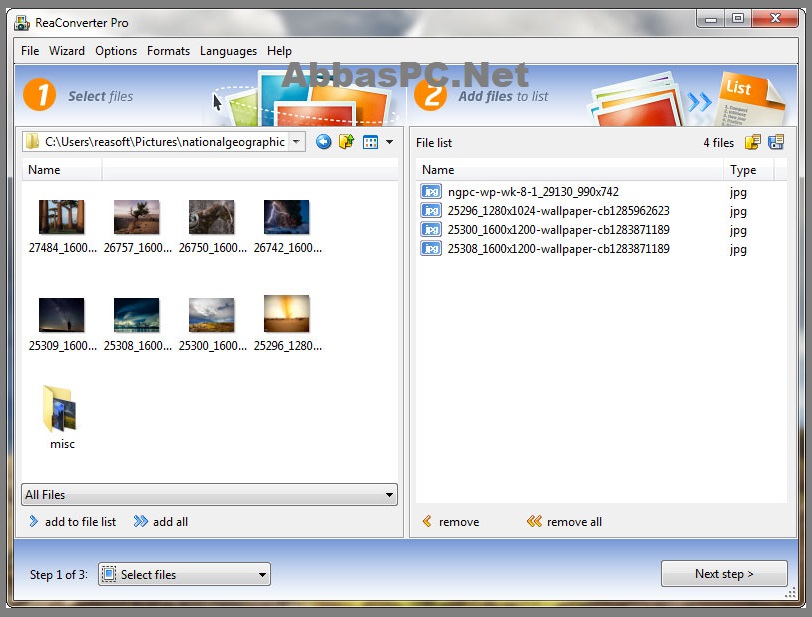Open the Formats menu
Image resolution: width=812 pixels, height=617 pixels.
[x=168, y=51]
